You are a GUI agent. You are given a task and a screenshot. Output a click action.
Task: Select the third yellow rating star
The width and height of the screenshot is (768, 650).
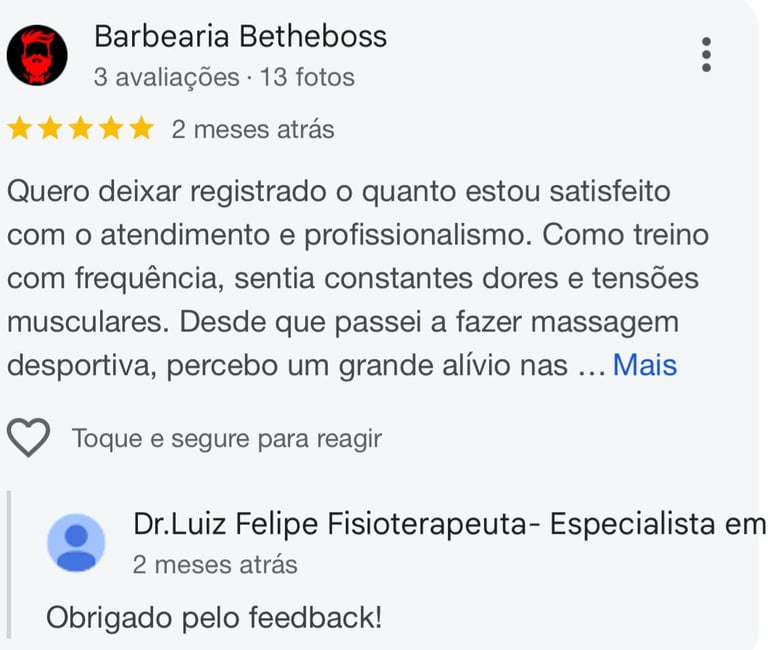coord(81,128)
